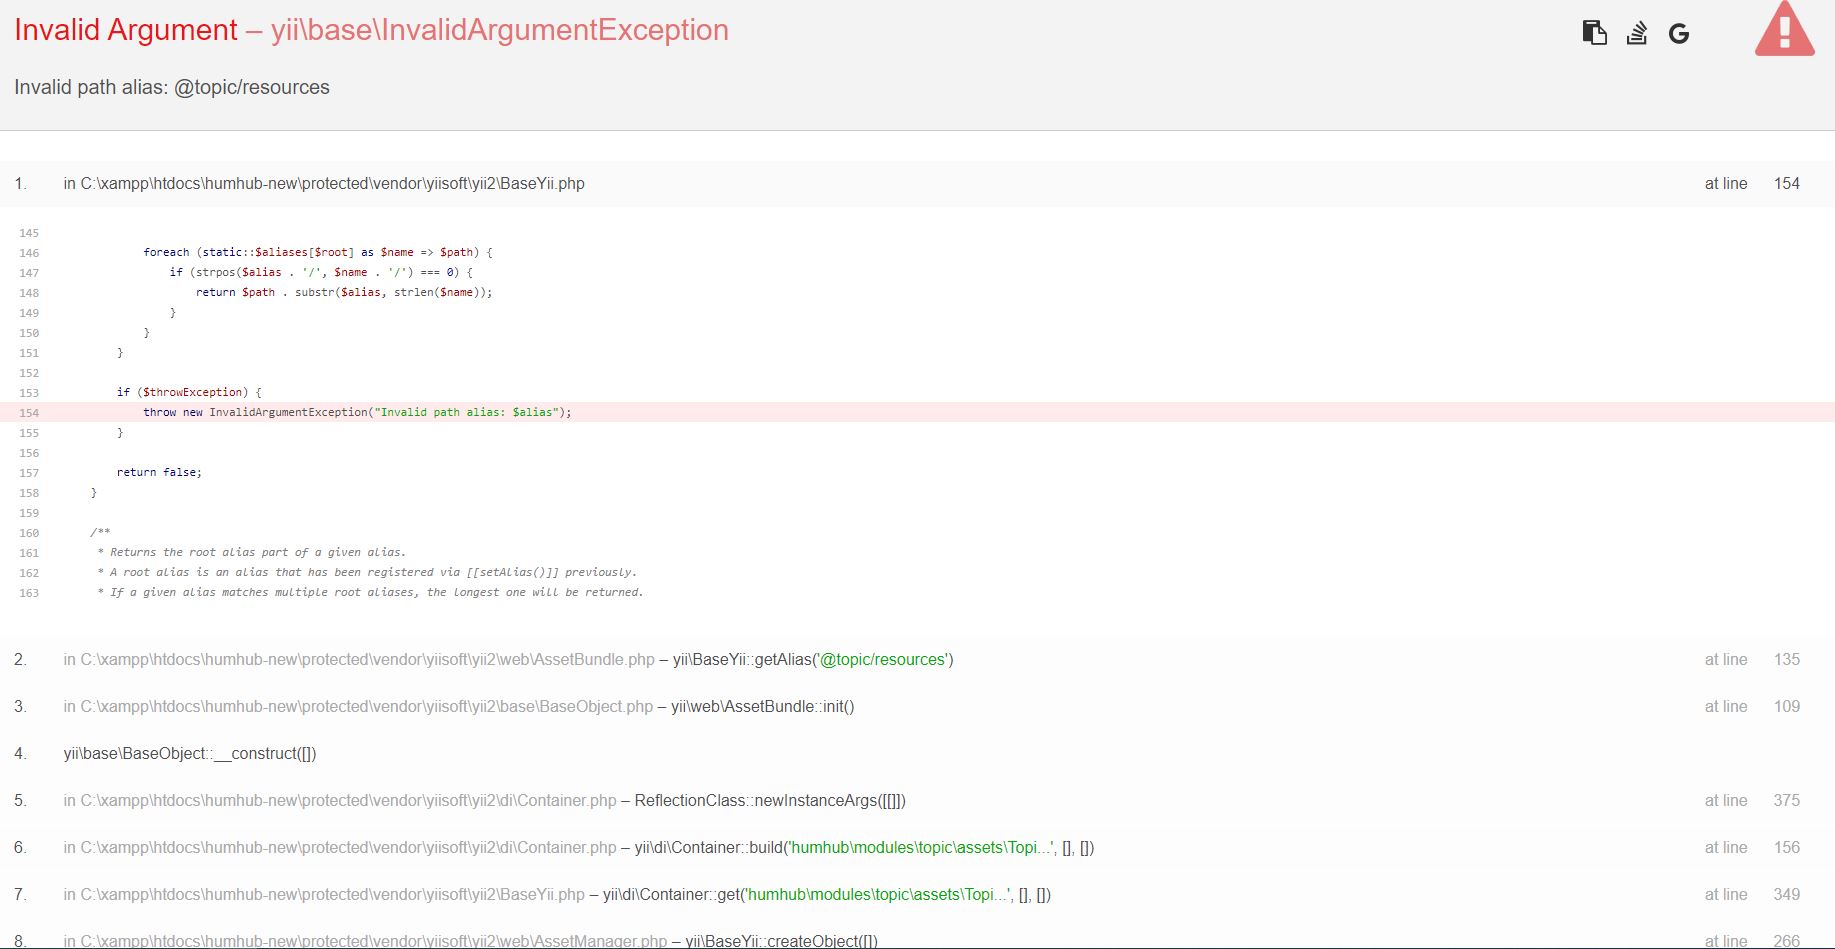This screenshot has width=1835, height=949.
Task: Expand stack frame 3 for BaseObject.php
Action: coord(360,706)
